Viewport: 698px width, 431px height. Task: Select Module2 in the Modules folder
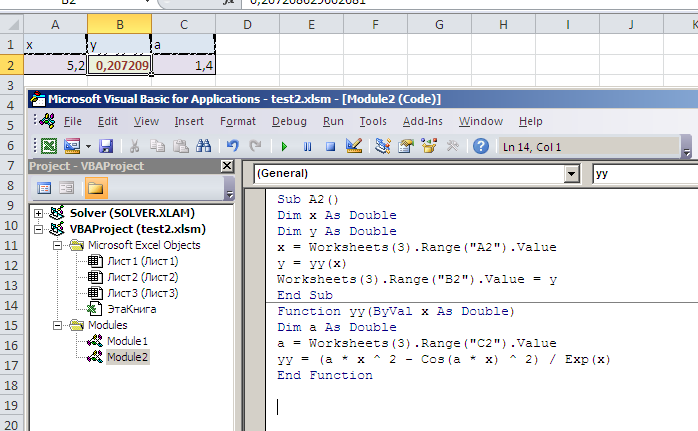(x=127, y=358)
